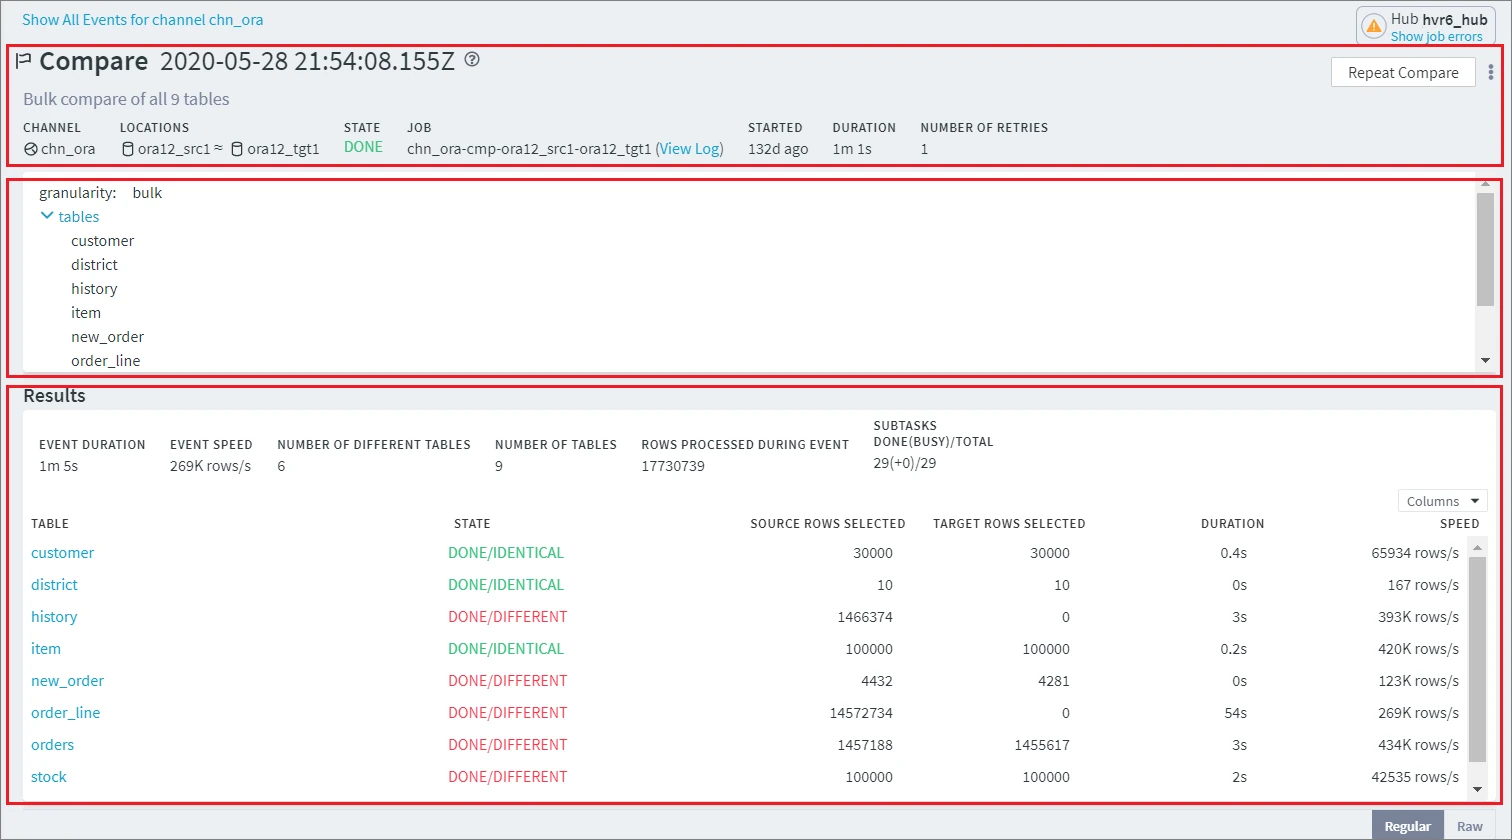Click the chn_ora channel icon
Image resolution: width=1512 pixels, height=840 pixels.
(x=30, y=149)
